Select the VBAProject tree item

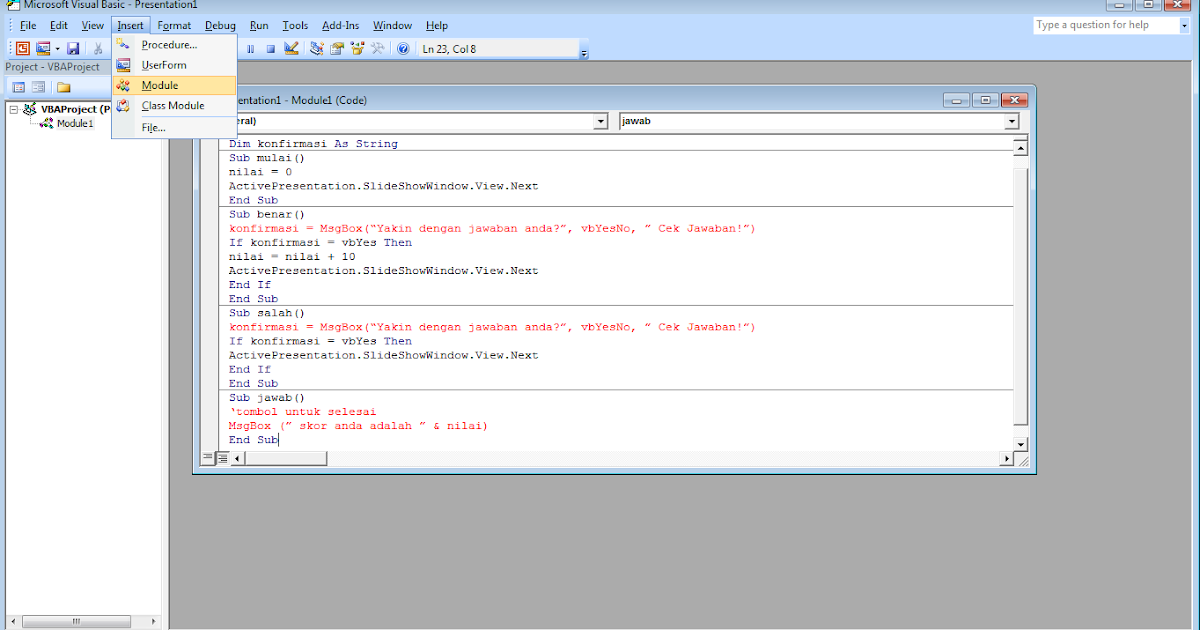(75, 109)
